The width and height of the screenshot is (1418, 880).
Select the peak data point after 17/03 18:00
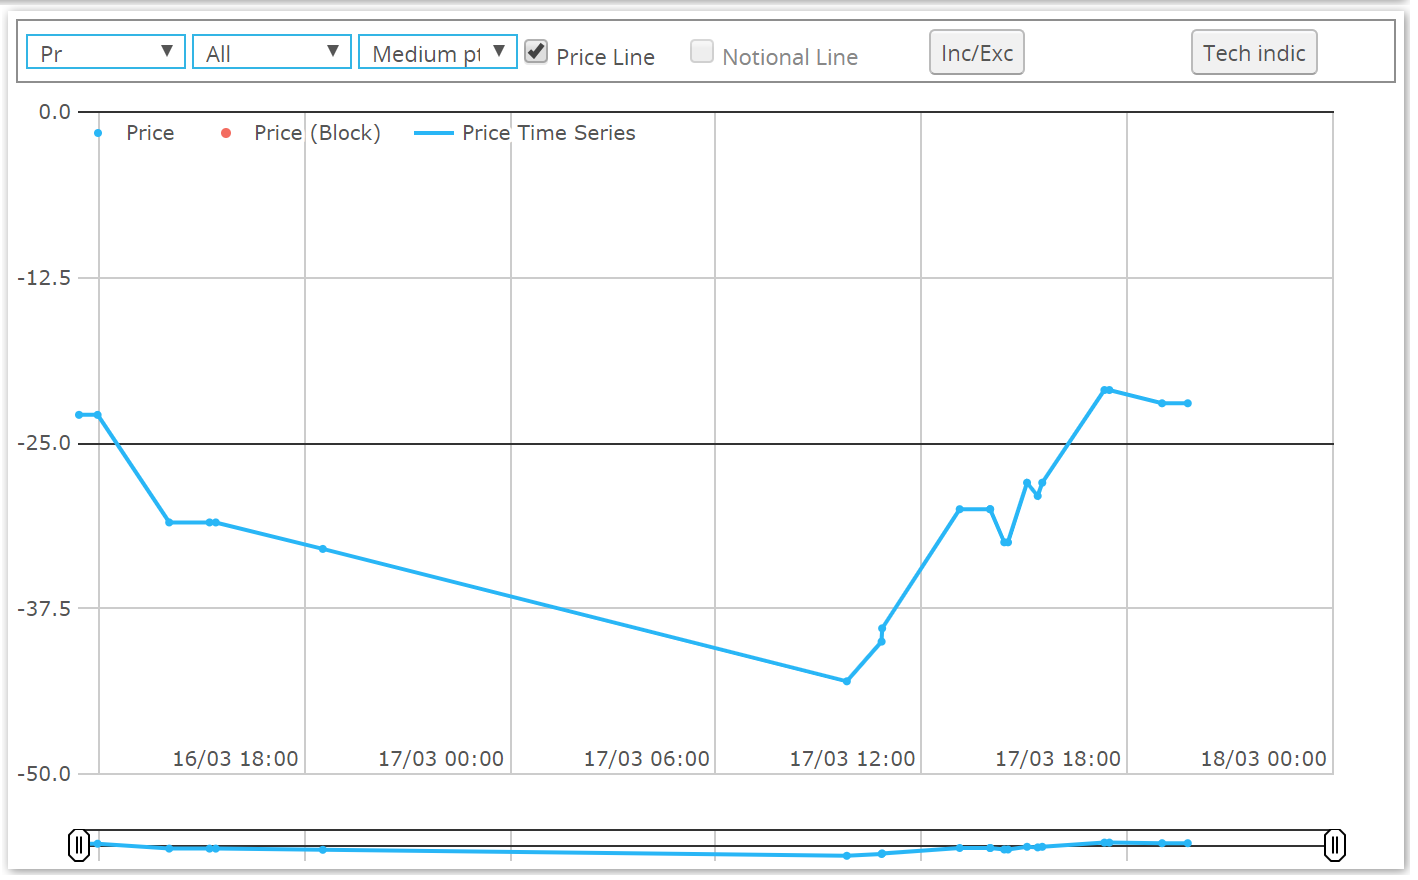(x=1106, y=391)
